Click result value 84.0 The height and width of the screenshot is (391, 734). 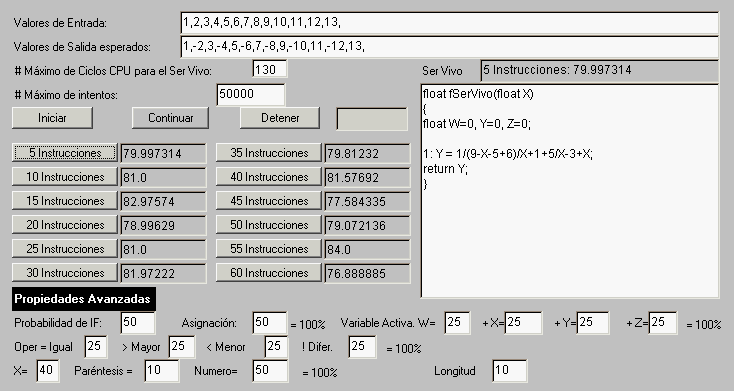[367, 249]
